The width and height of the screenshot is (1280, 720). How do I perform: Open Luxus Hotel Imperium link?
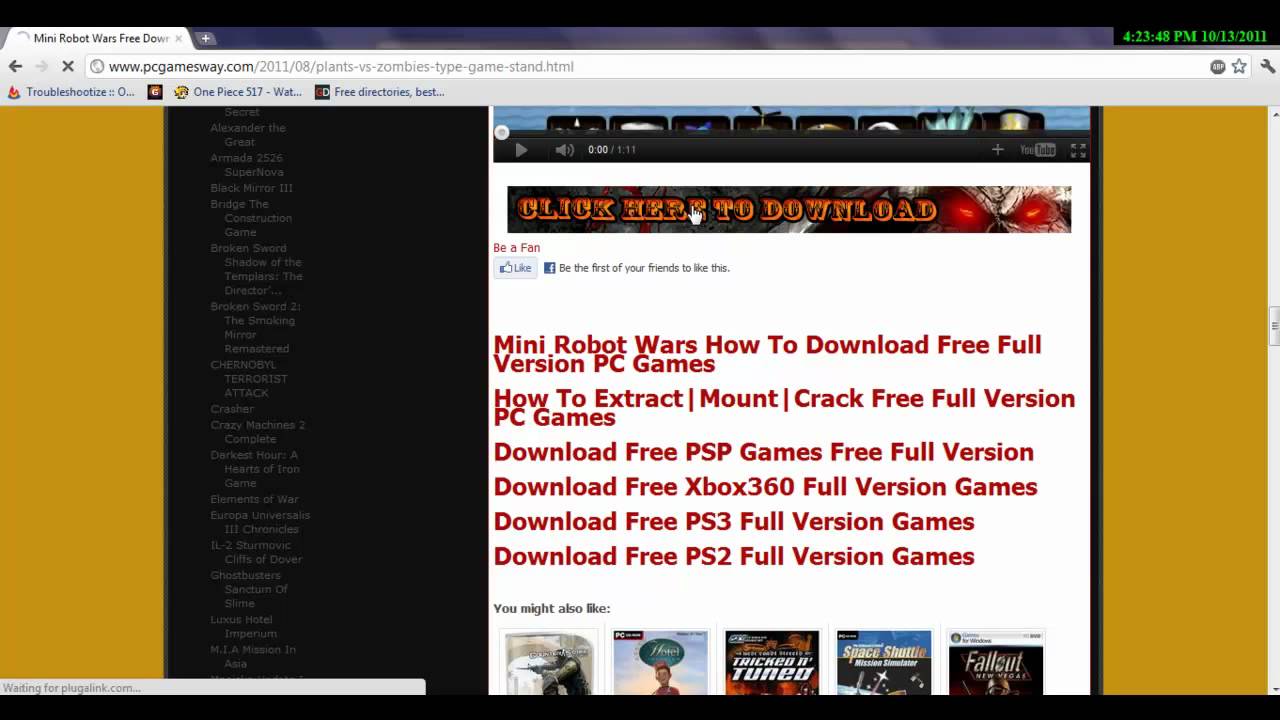click(243, 626)
